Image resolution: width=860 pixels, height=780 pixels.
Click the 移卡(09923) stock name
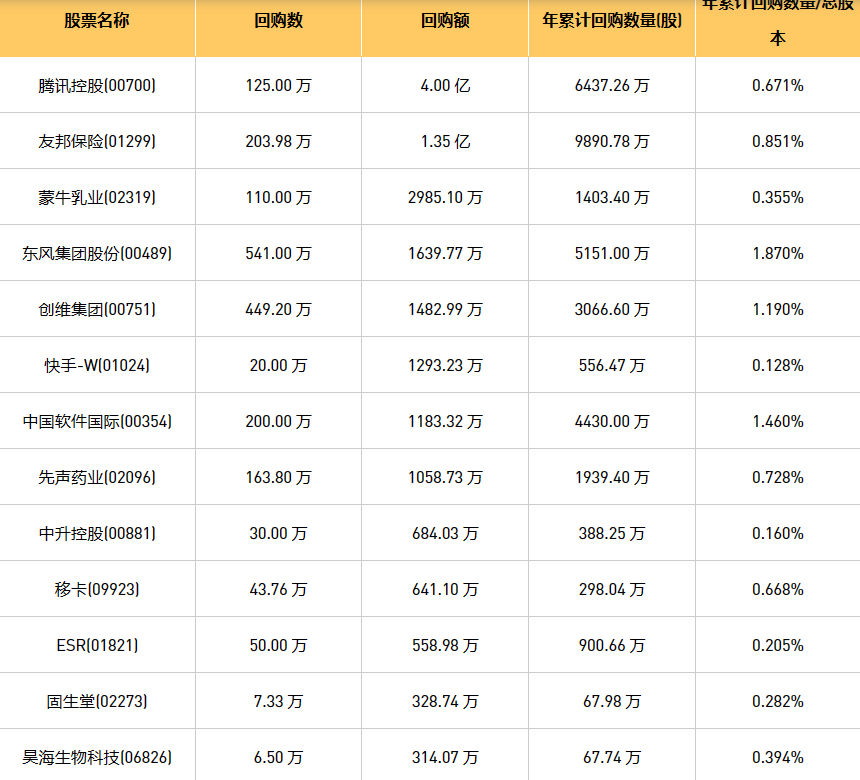[97, 590]
